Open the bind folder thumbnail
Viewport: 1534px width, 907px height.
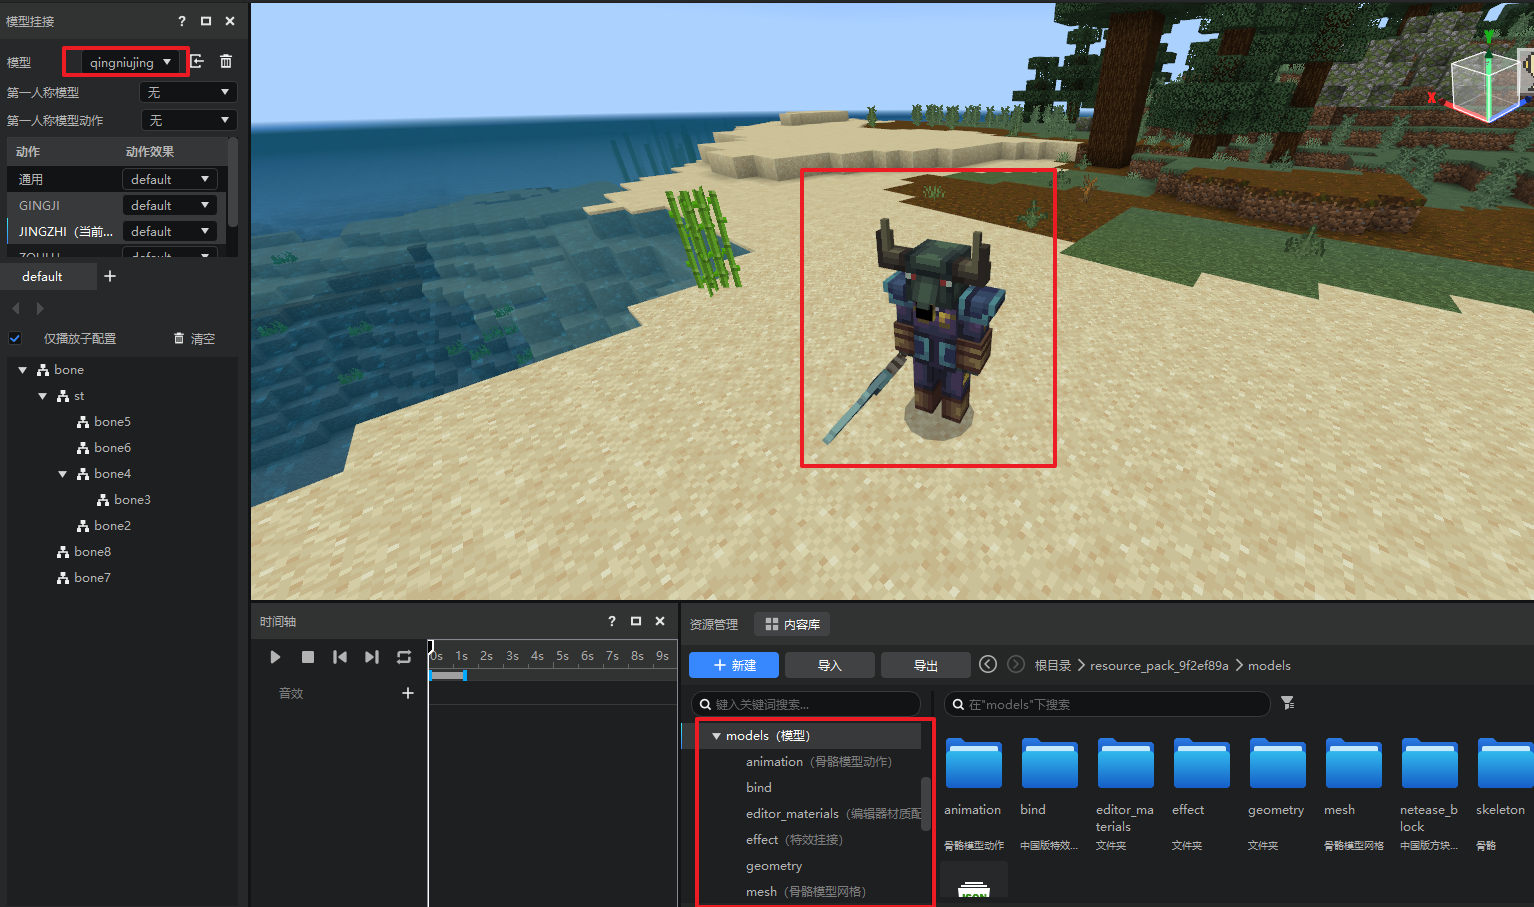[x=1049, y=764]
